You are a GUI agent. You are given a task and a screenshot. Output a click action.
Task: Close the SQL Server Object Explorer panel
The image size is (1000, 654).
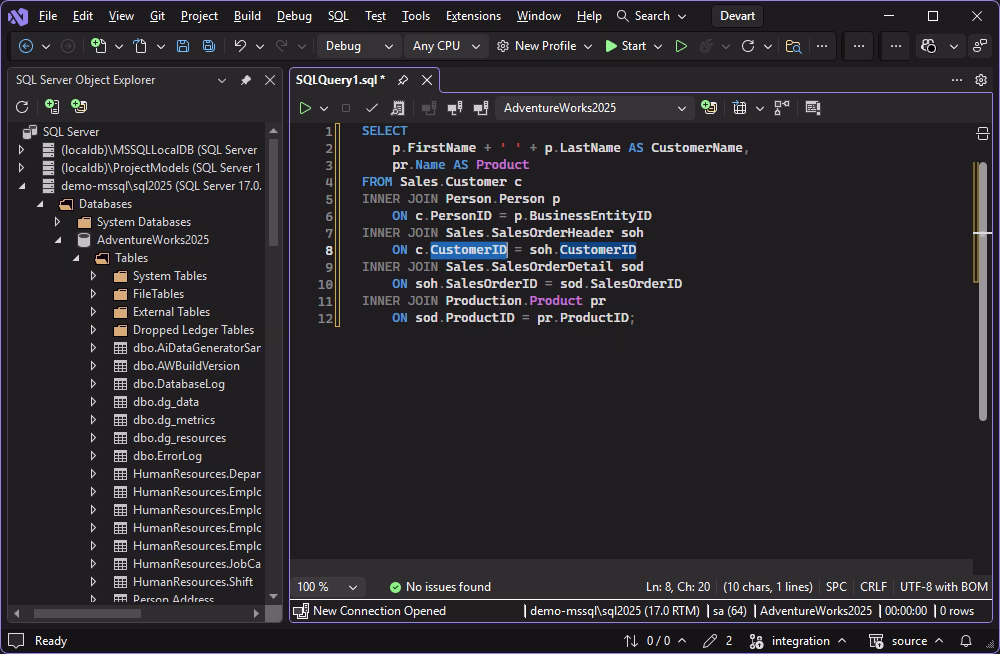pyautogui.click(x=270, y=80)
